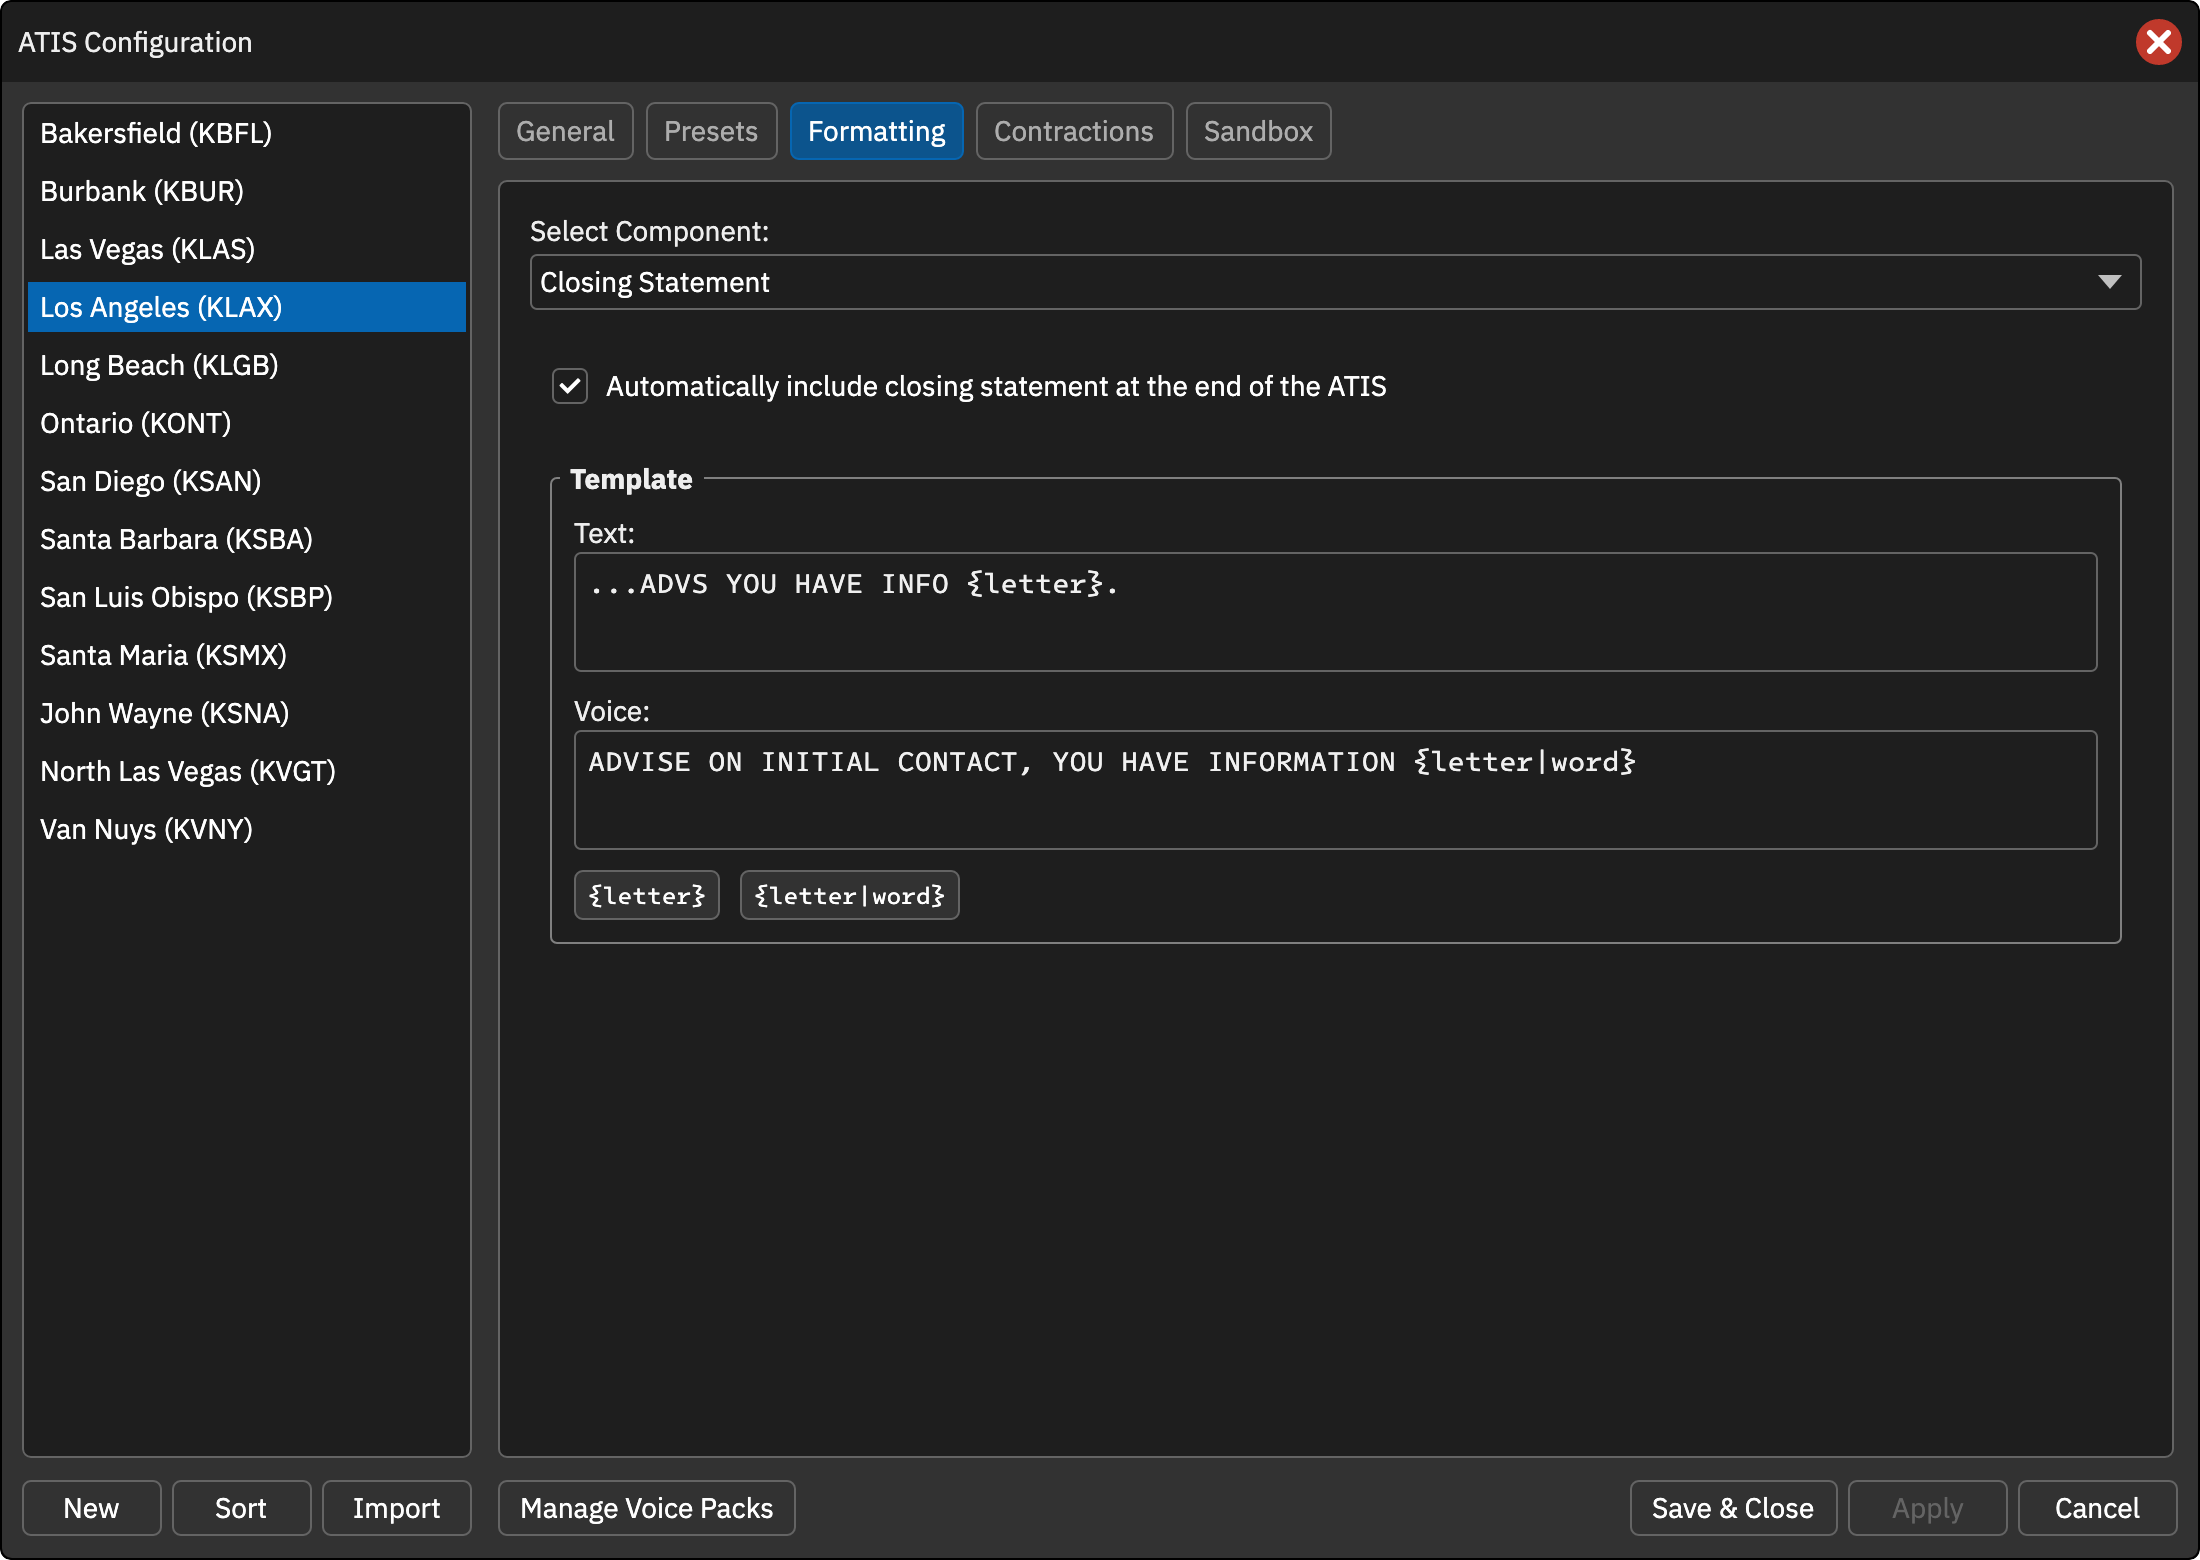Open Manage Voice Packs
Screen dimensions: 2200x1560
646,1508
